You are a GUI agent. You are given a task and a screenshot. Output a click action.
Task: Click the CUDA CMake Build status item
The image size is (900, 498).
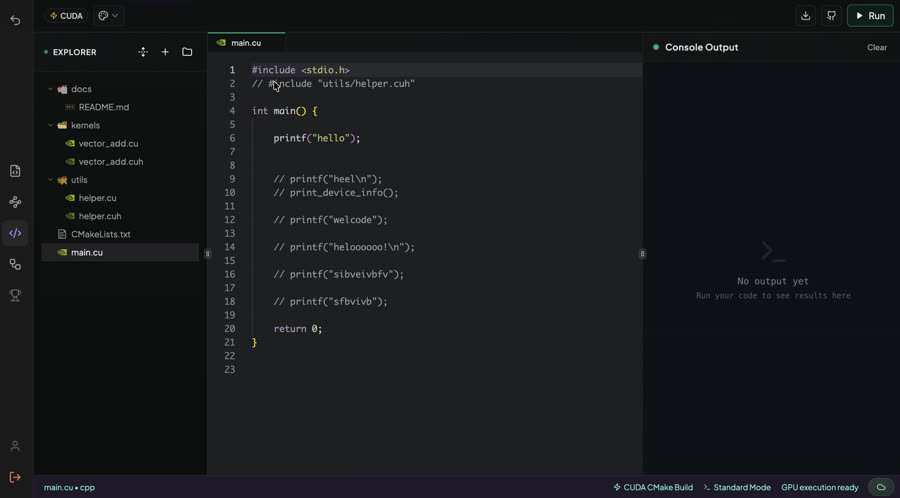click(653, 487)
